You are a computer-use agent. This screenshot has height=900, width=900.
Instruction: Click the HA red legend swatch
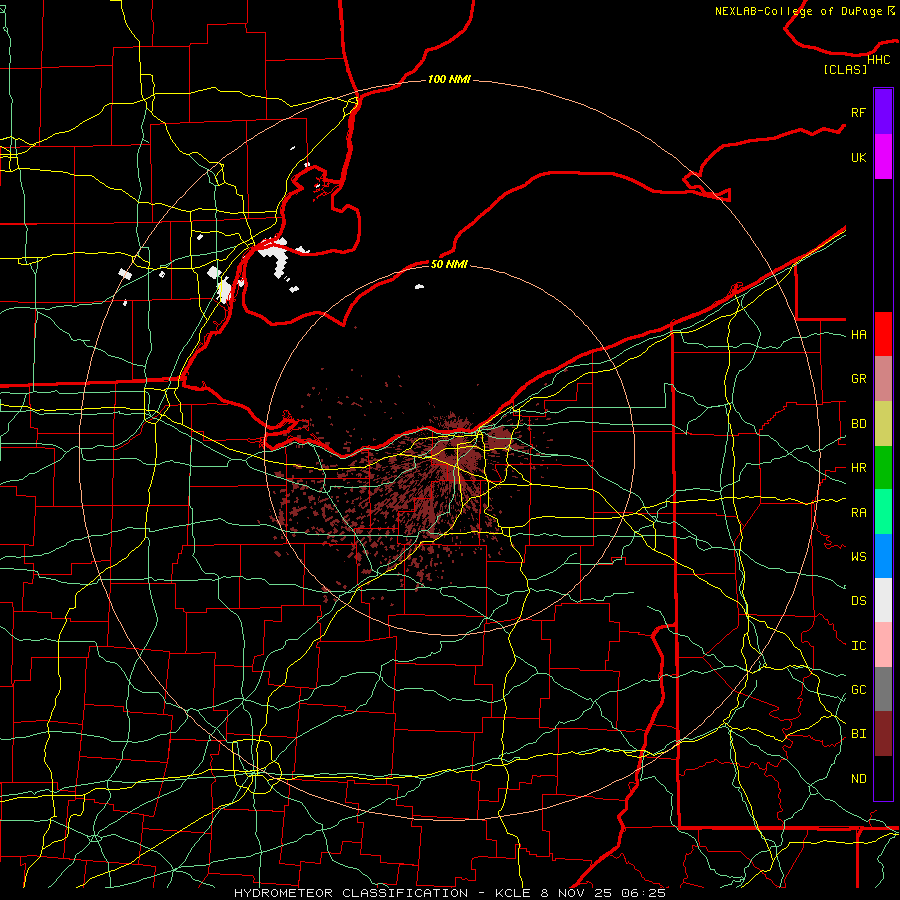point(883,334)
